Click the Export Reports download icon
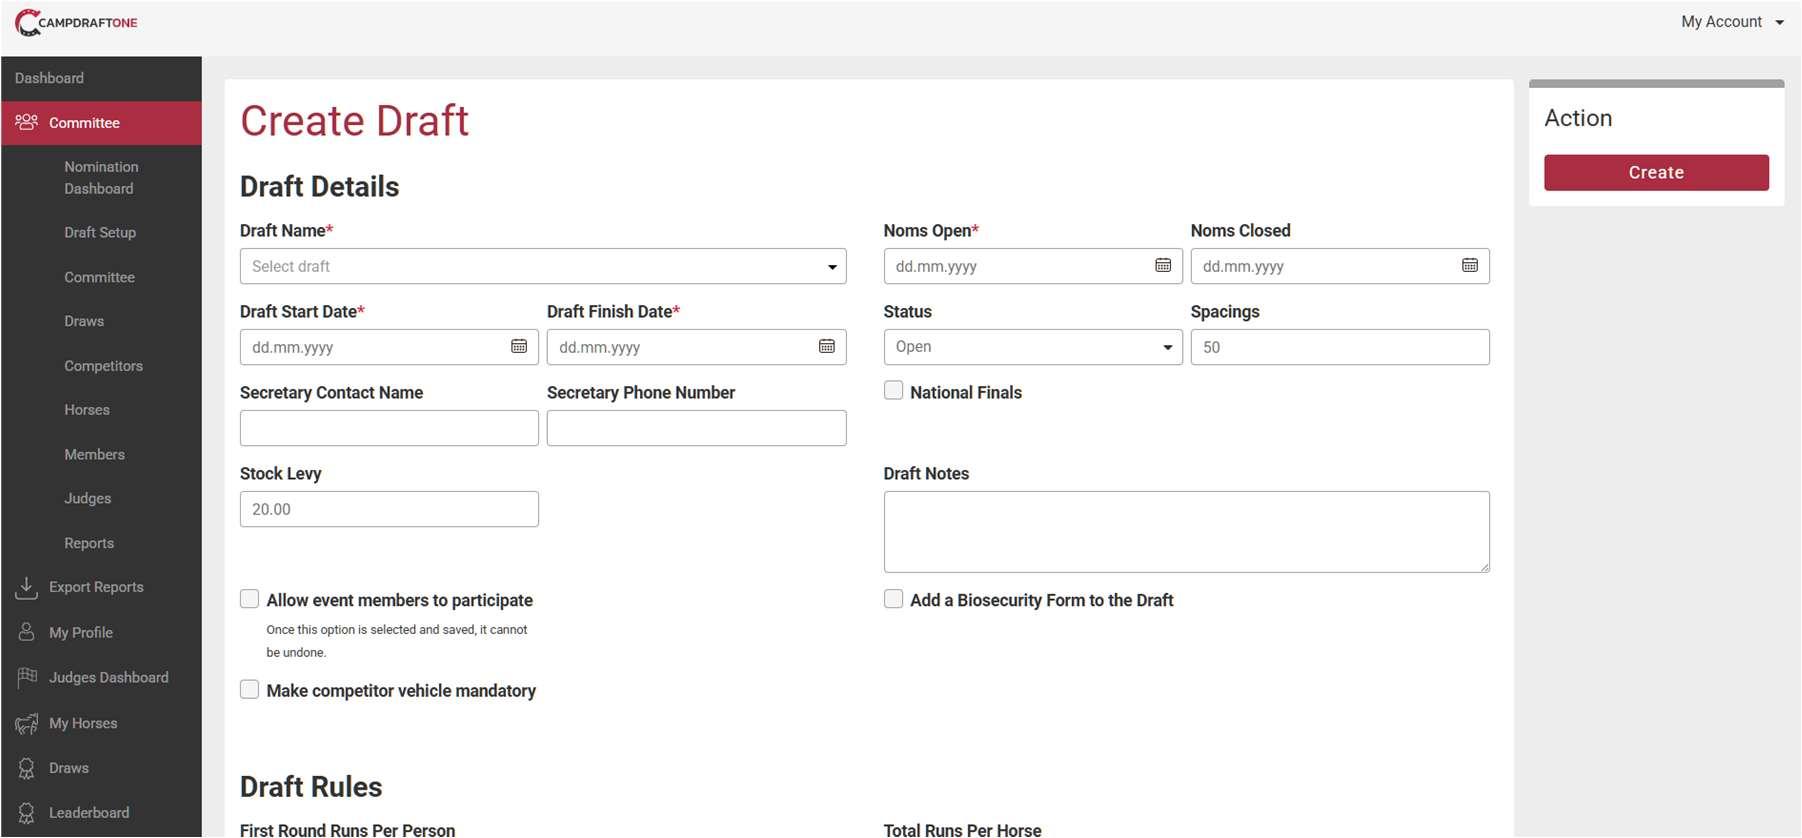1802x838 pixels. pyautogui.click(x=27, y=588)
